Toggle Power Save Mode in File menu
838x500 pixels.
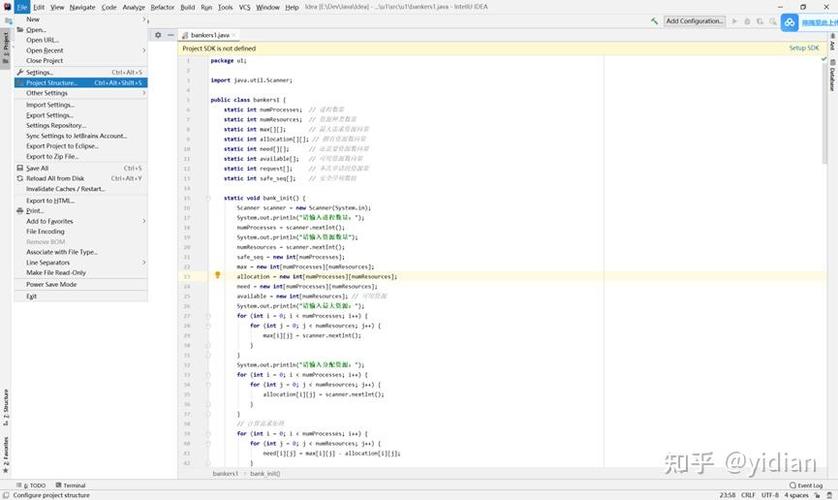[x=51, y=284]
